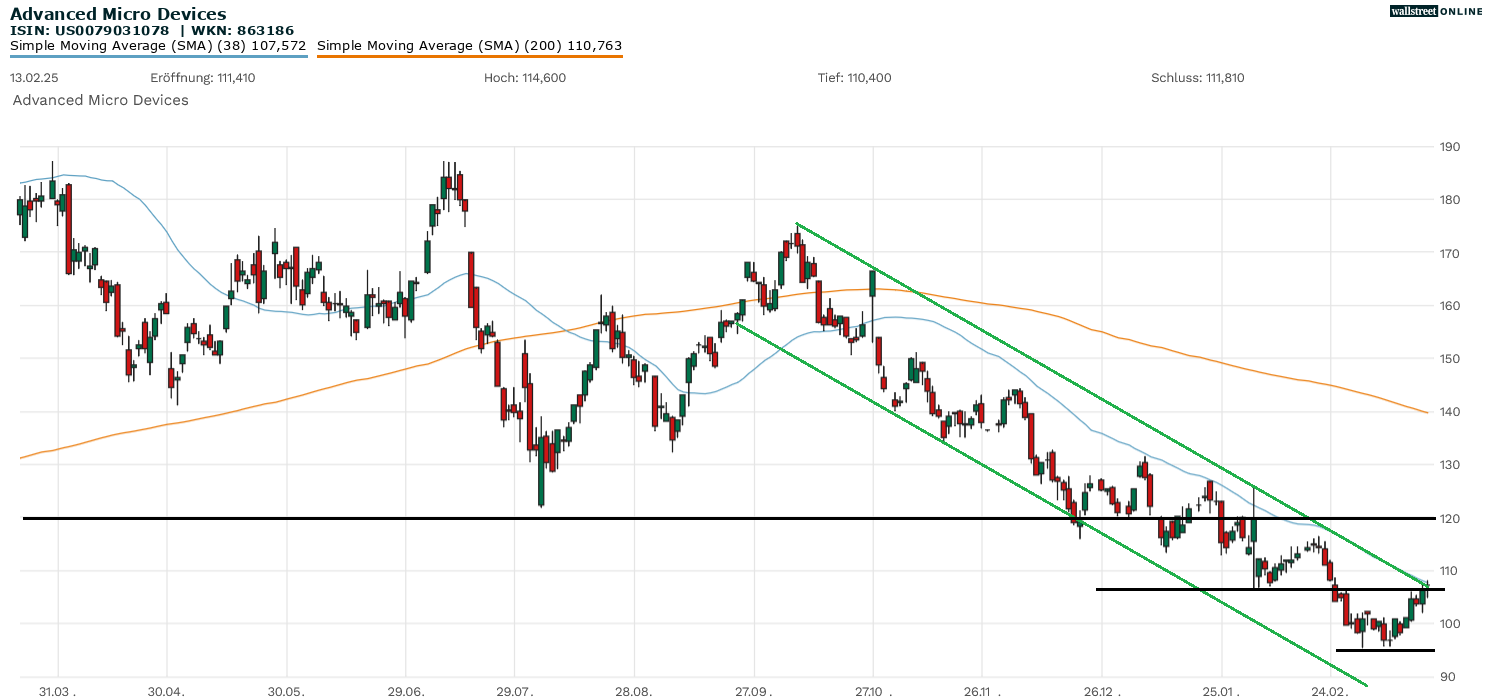Click the Hoch 114,600 value
Image resolution: width=1490 pixels, height=698 pixels.
pos(524,78)
